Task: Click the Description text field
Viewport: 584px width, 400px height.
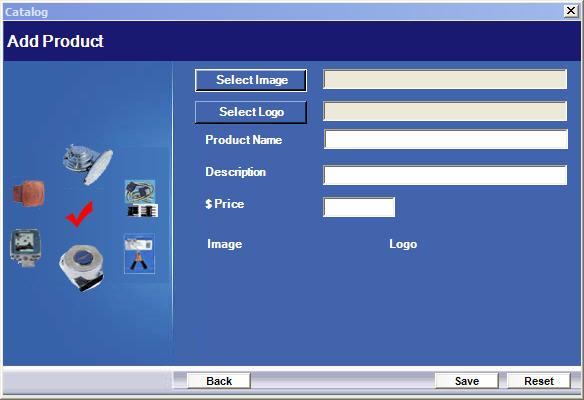Action: coord(445,175)
